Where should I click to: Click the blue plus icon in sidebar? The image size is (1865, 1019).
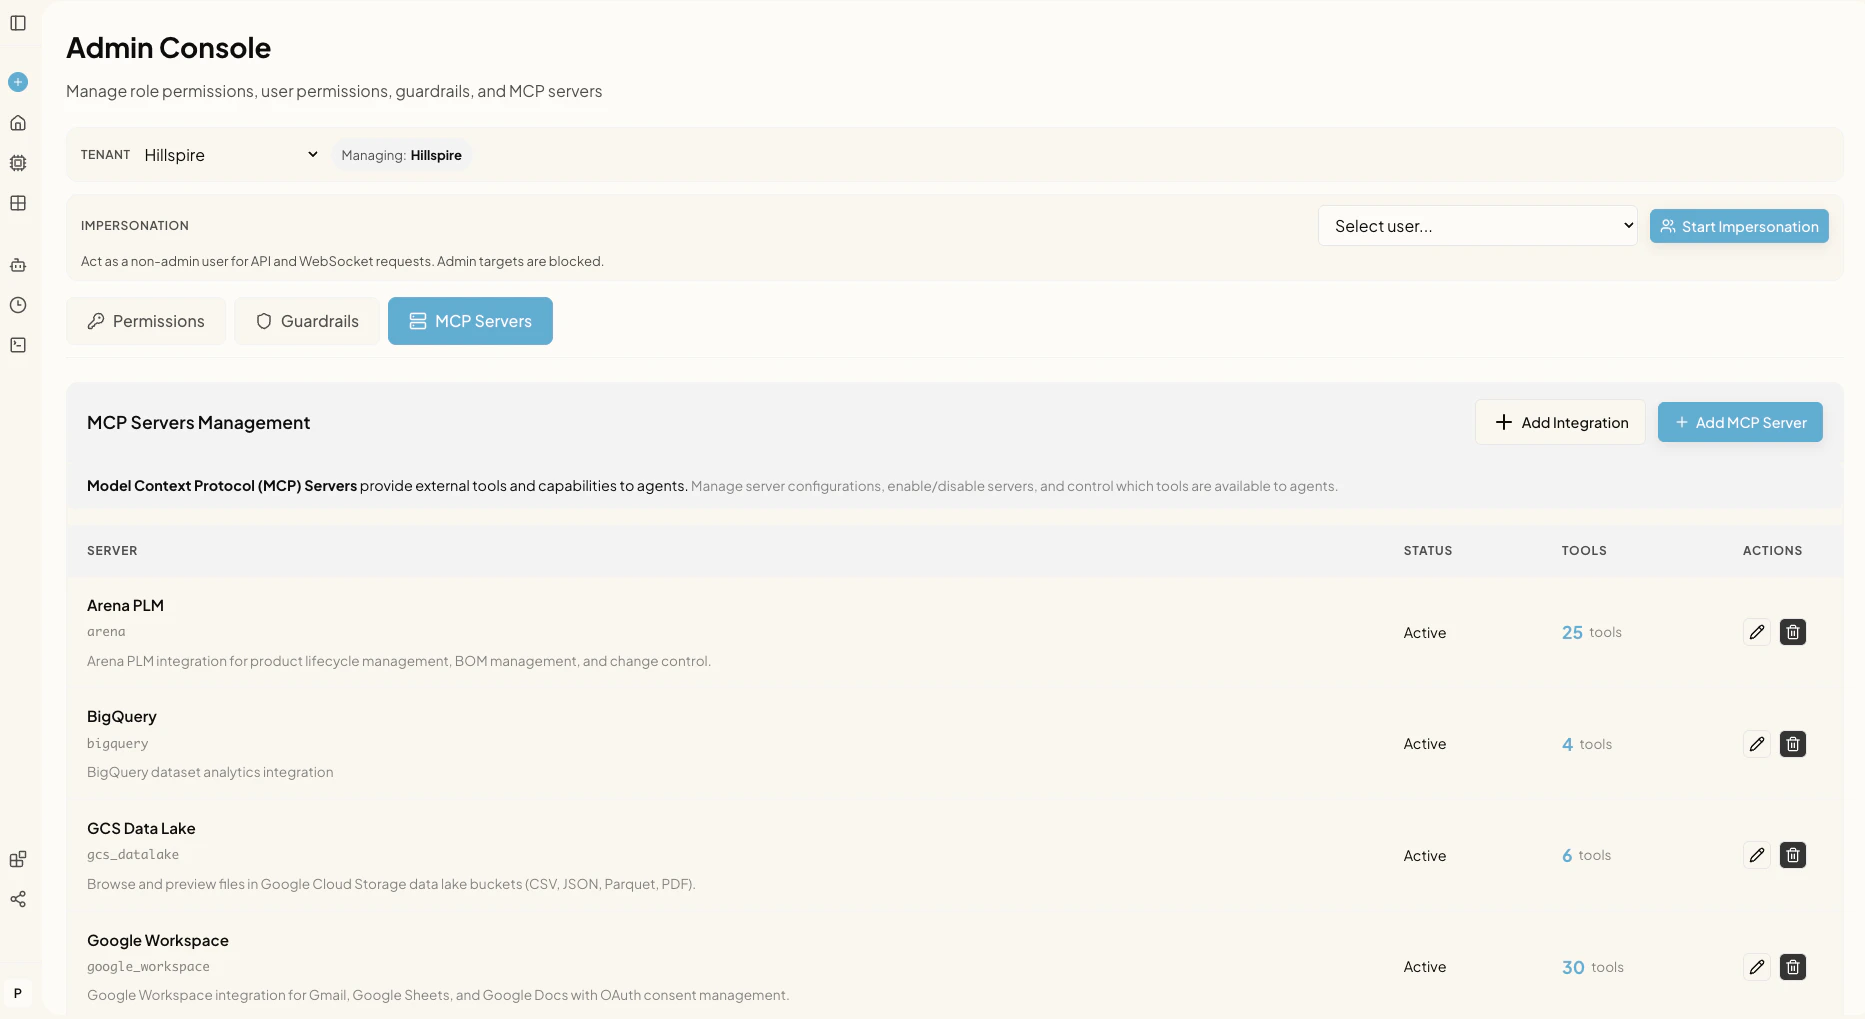point(18,82)
